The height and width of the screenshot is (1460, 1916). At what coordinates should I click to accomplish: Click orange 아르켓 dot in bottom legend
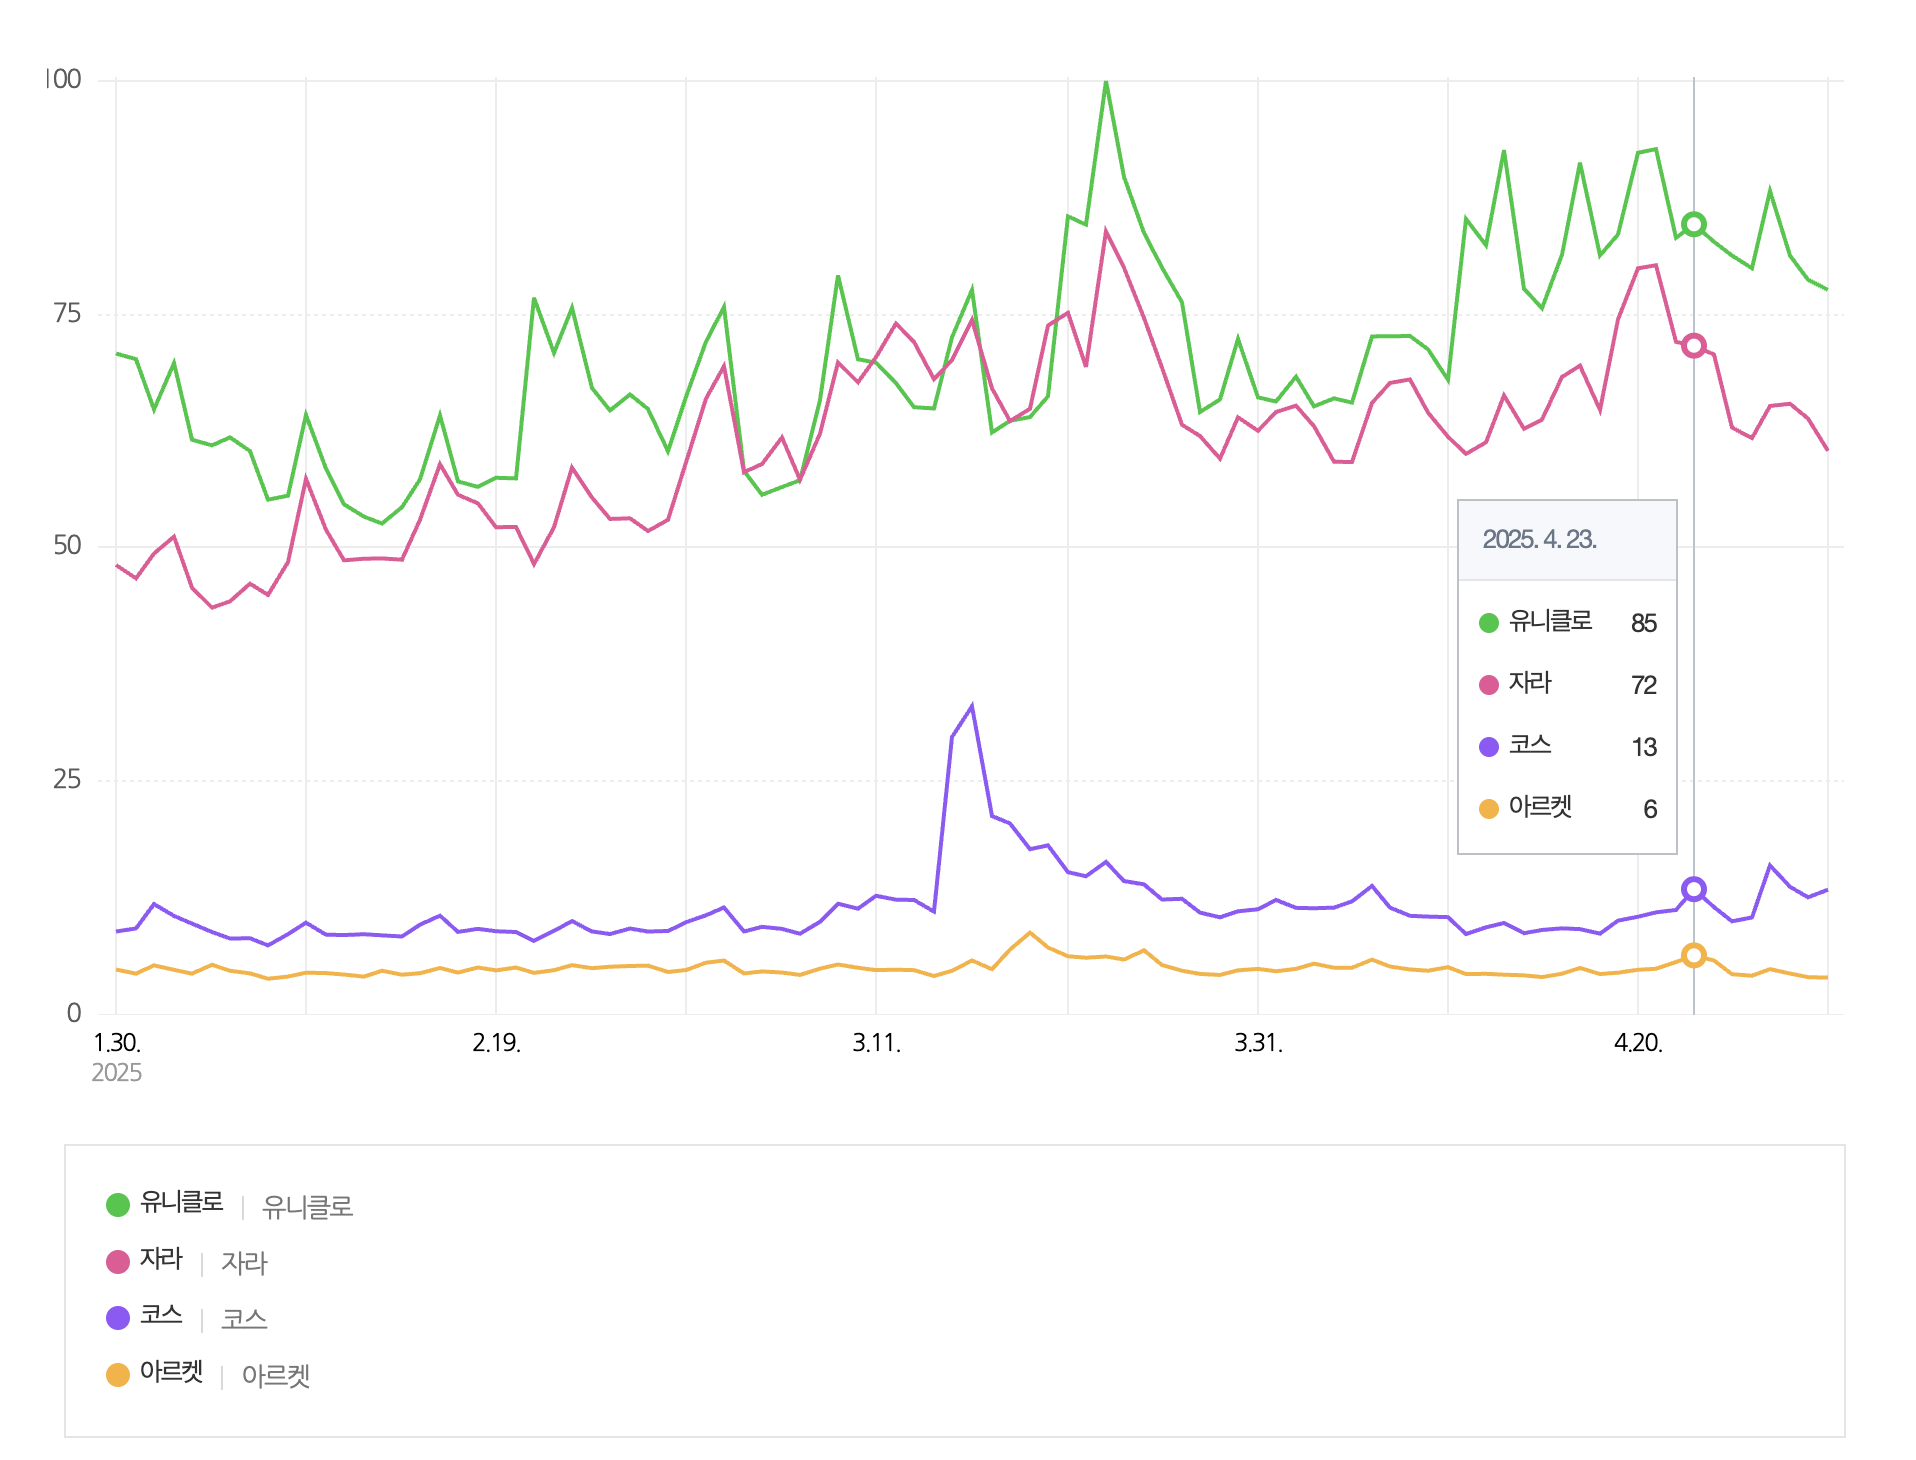coord(118,1374)
